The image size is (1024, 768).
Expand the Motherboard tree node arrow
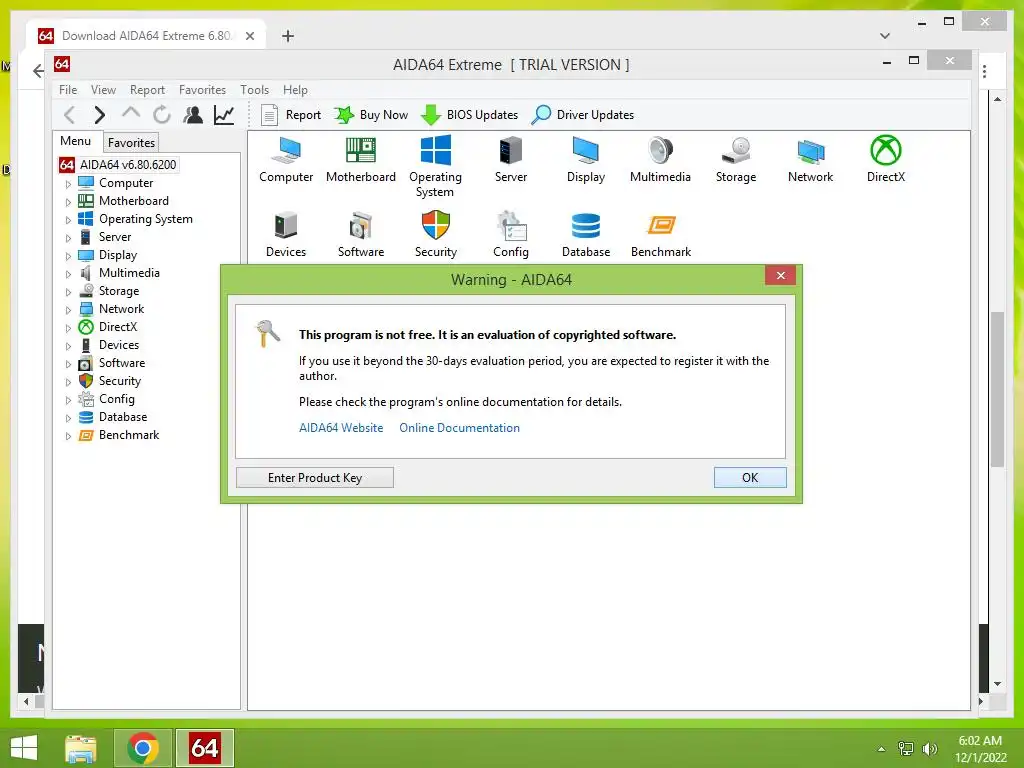click(68, 202)
